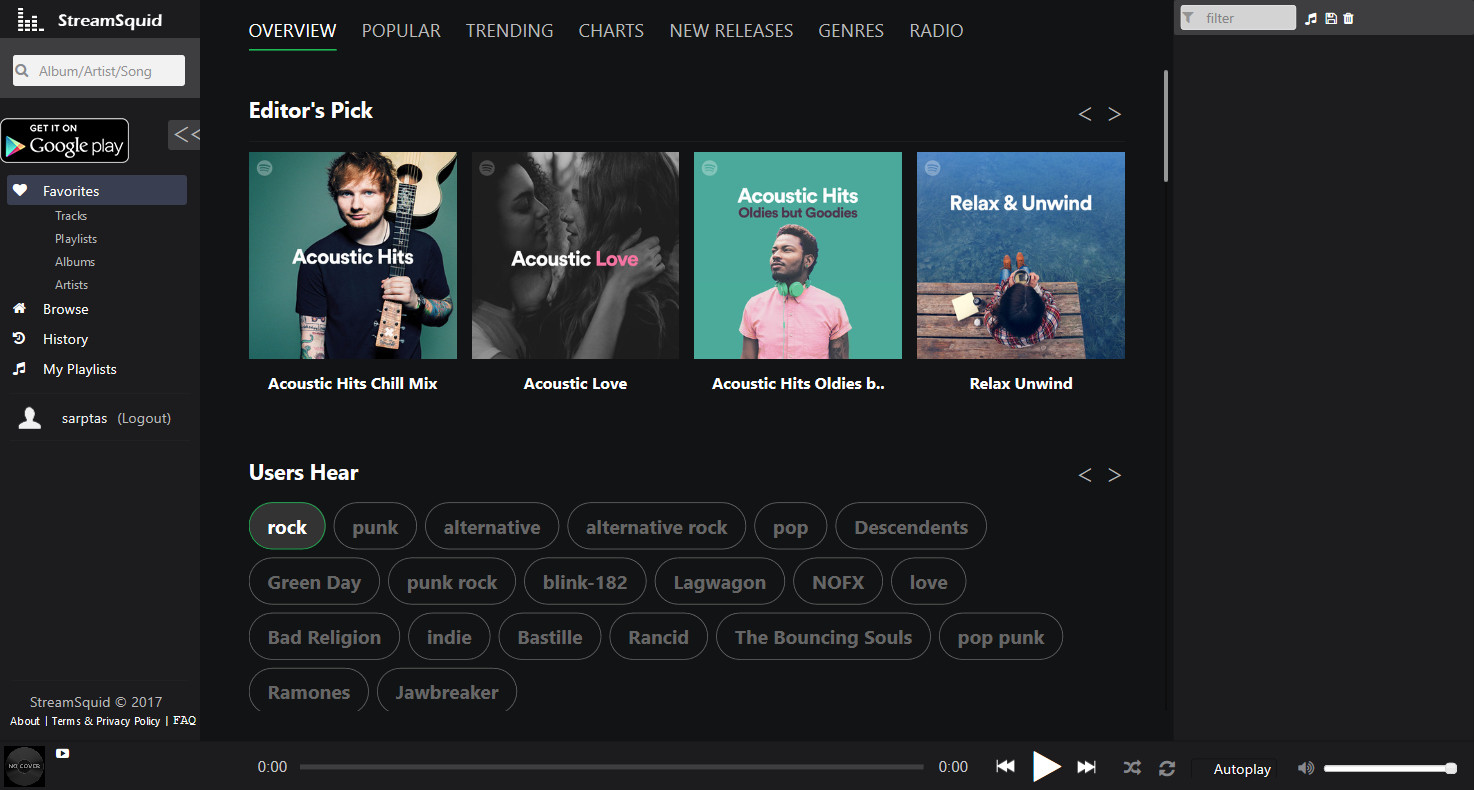Screen dimensions: 1474x790
Task: Open the Genres tab
Action: click(x=851, y=31)
